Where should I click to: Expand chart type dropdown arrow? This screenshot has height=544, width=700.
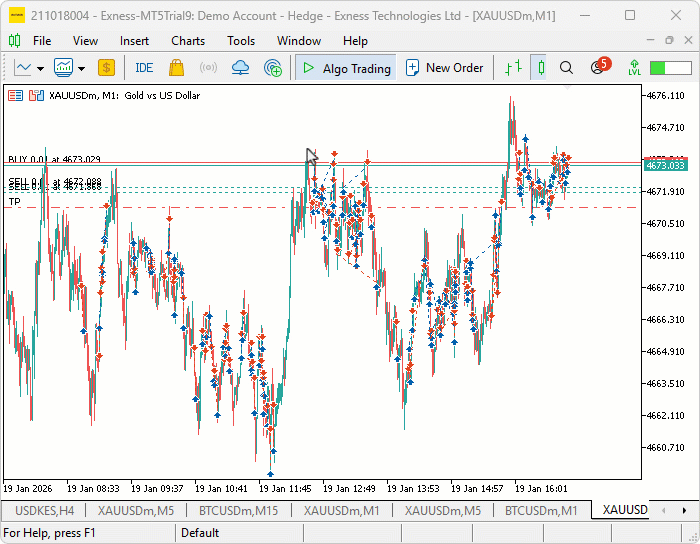(x=41, y=69)
